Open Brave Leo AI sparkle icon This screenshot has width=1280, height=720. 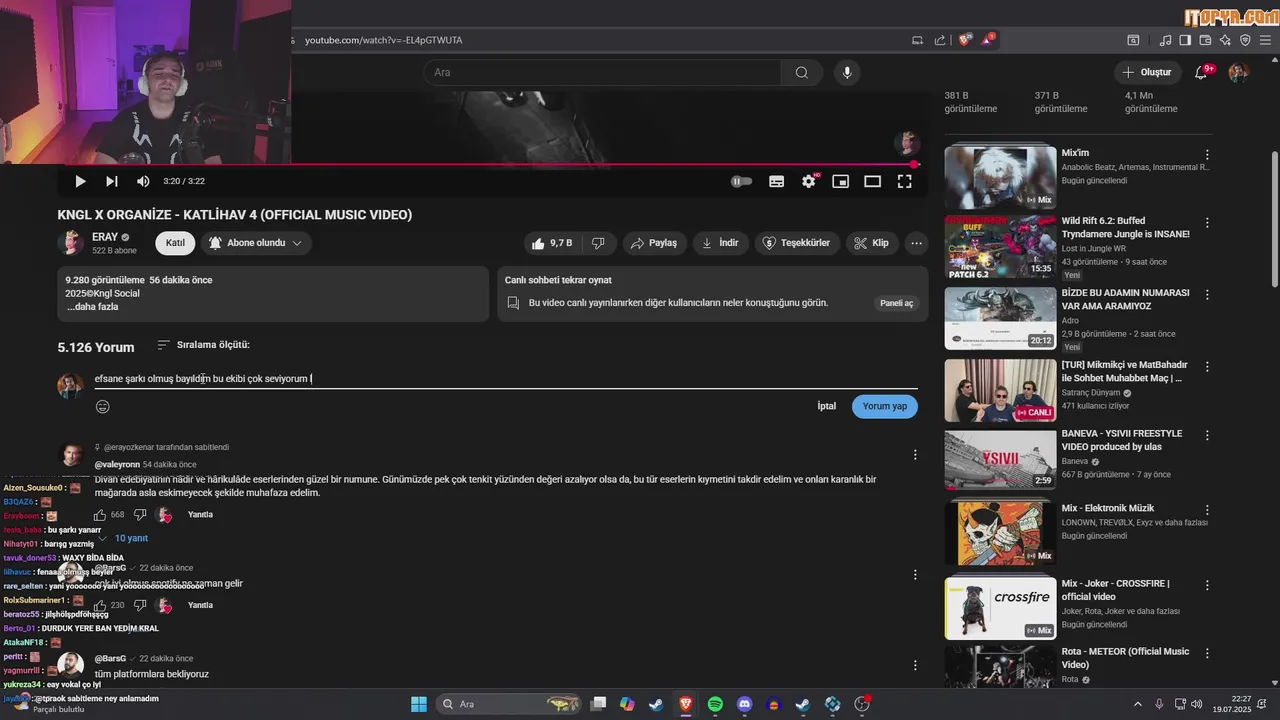click(x=1225, y=40)
